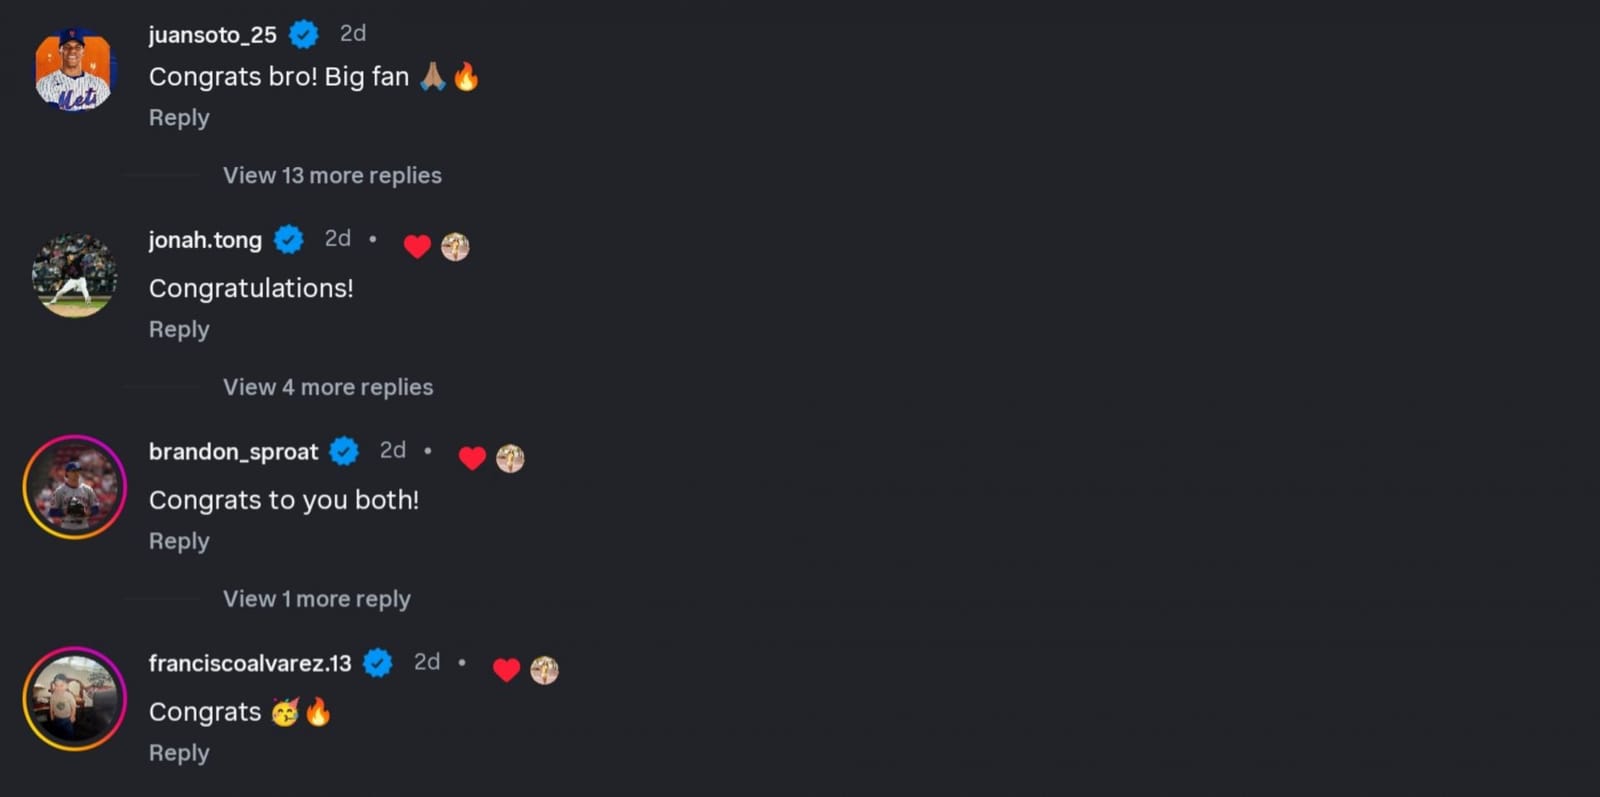Viewport: 1600px width, 797px height.
Task: View franciscoalvarez.13's story avatar
Action: [75, 699]
